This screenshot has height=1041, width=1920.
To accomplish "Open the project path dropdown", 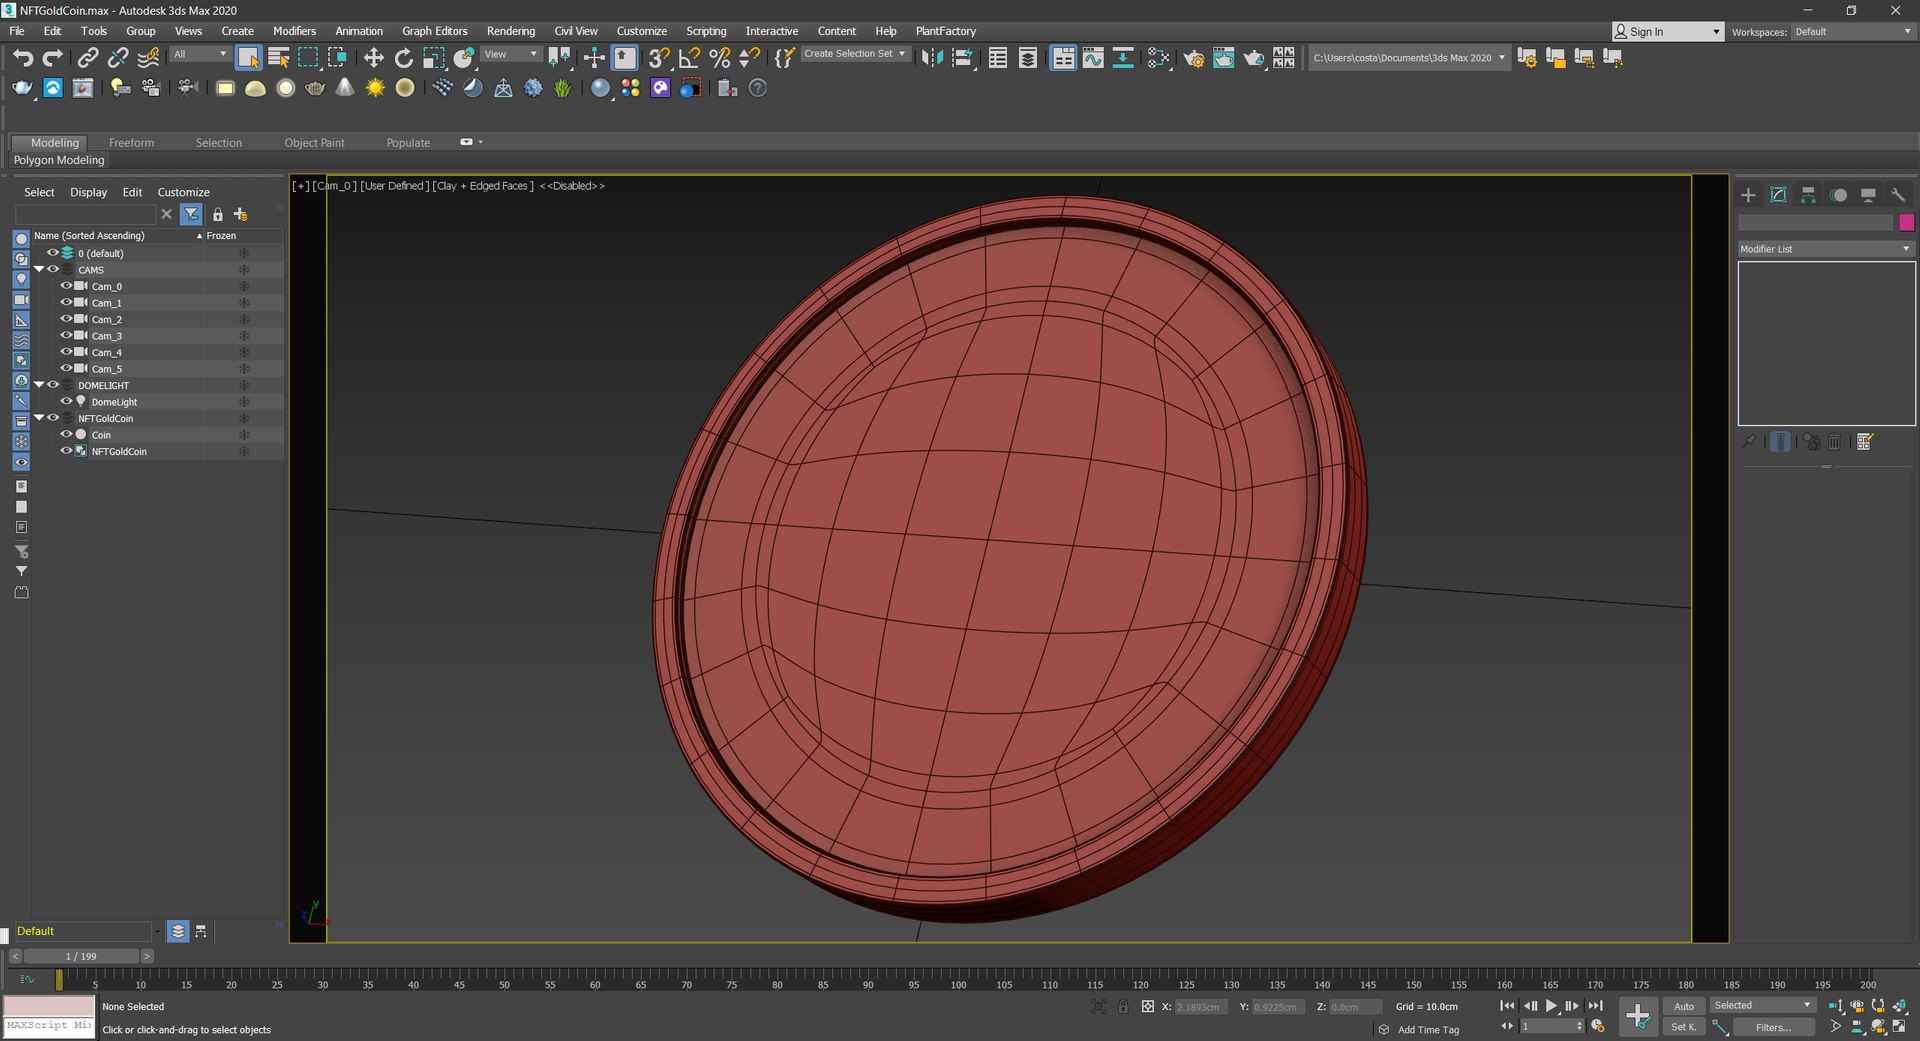I will [1408, 58].
